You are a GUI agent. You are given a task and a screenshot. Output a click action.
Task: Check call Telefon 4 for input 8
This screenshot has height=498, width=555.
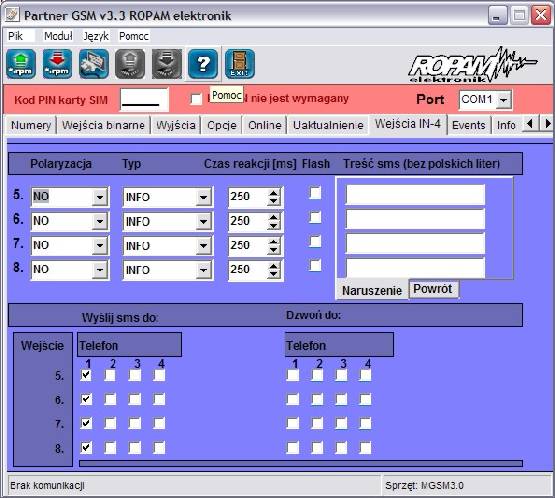tap(365, 448)
